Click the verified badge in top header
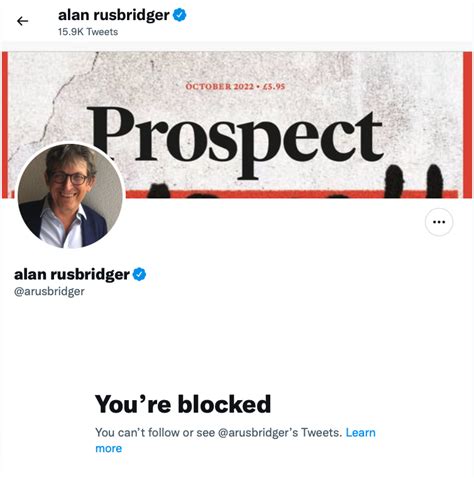The image size is (474, 478). [180, 15]
